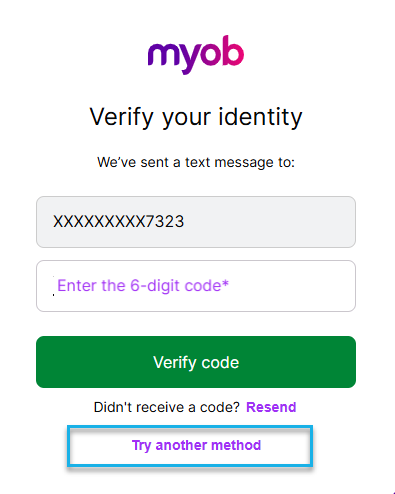The height and width of the screenshot is (494, 395).
Task: Click the Verify code button
Action: [x=196, y=362]
